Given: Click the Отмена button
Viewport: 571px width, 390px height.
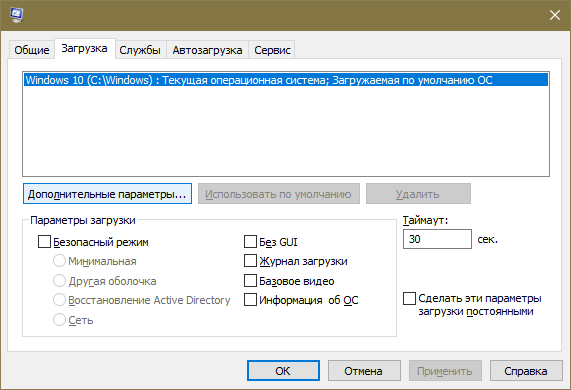Looking at the screenshot, I should pos(364,371).
